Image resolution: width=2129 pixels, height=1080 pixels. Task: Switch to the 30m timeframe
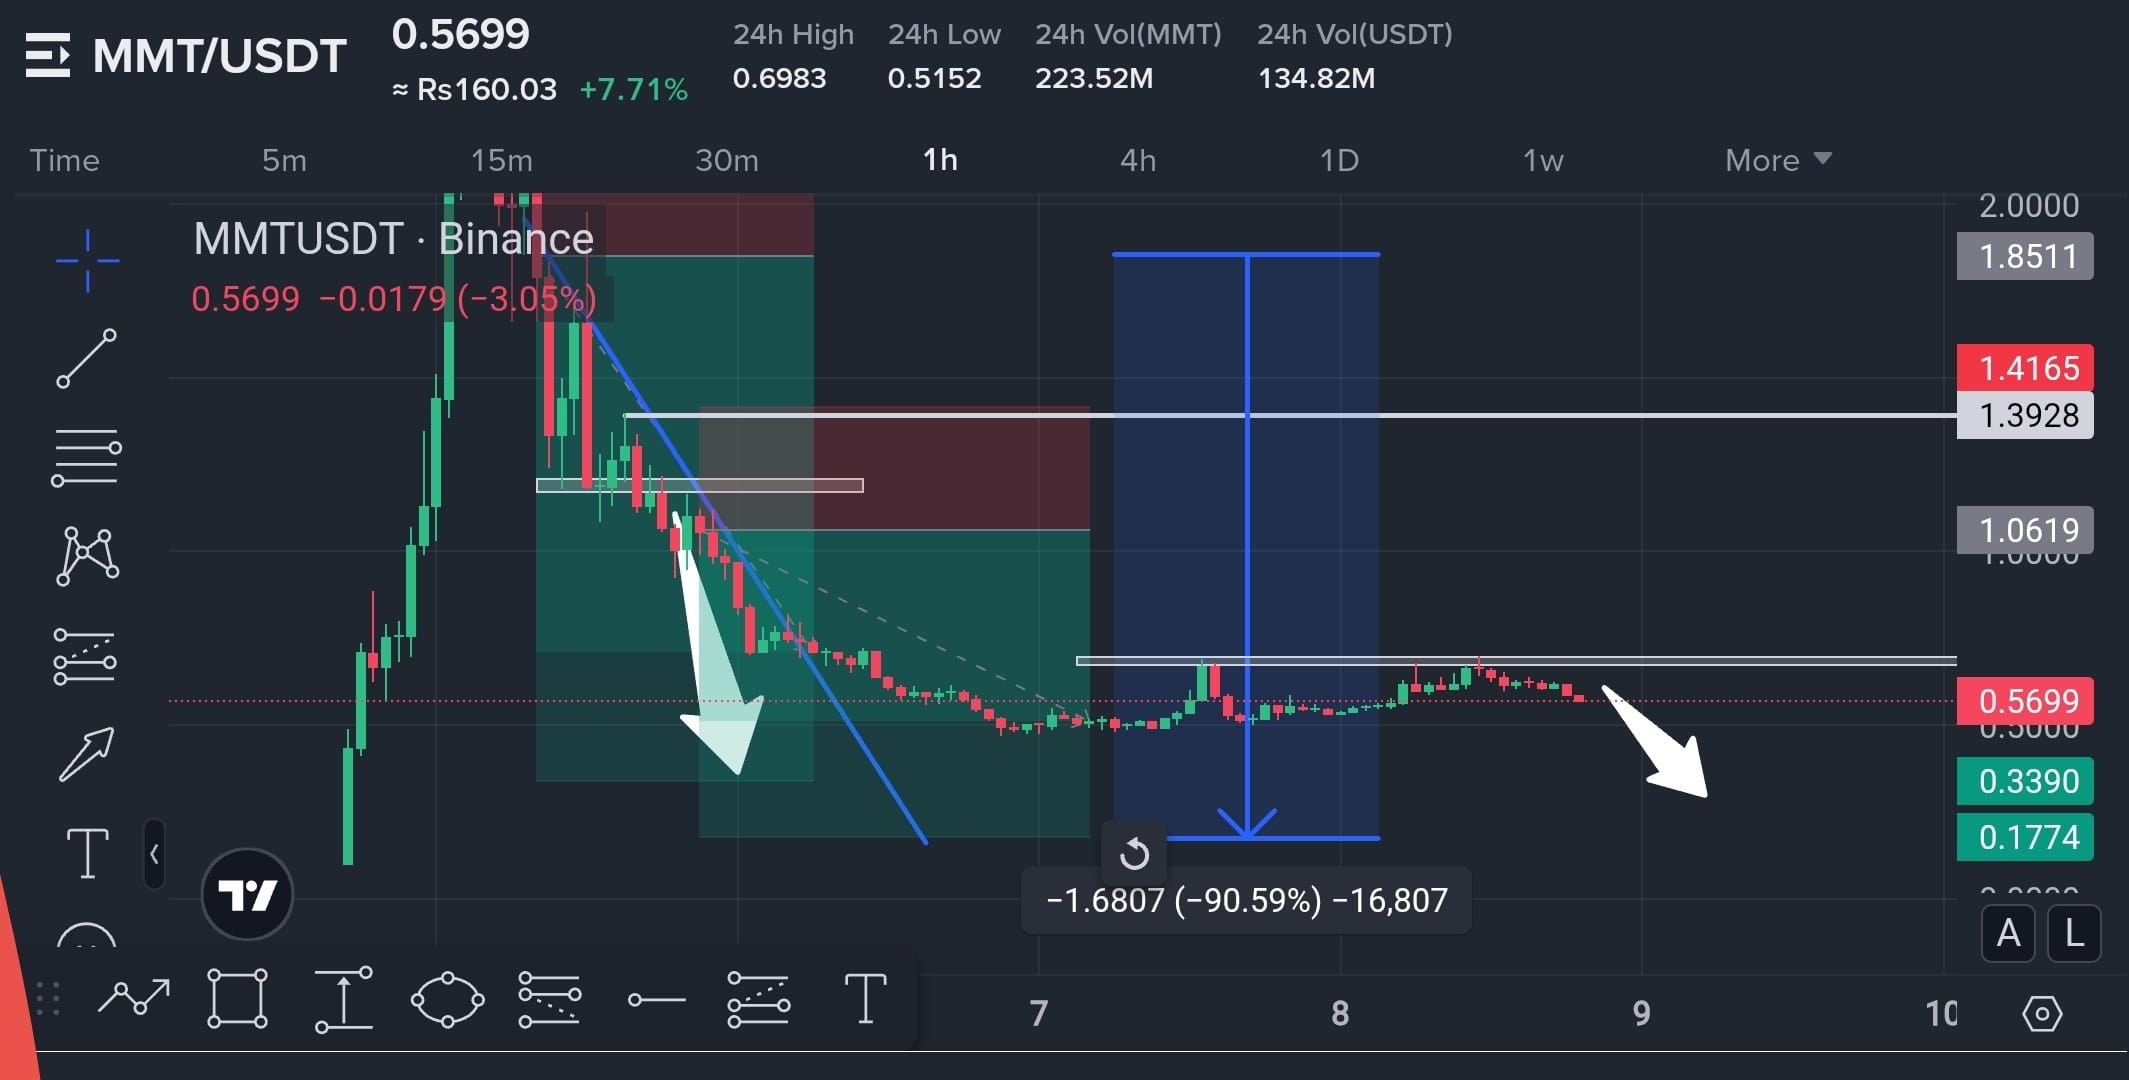tap(727, 160)
